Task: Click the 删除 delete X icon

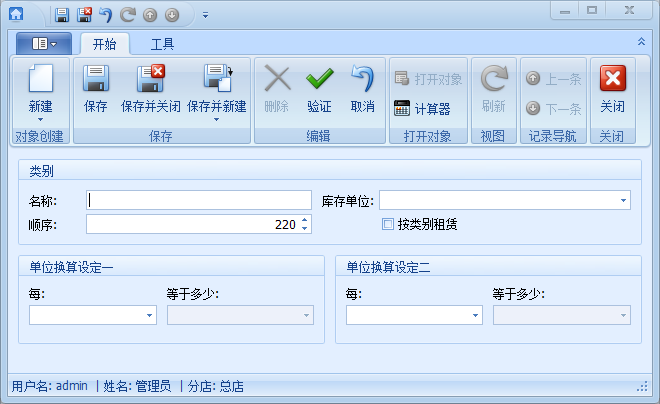Action: click(x=277, y=79)
